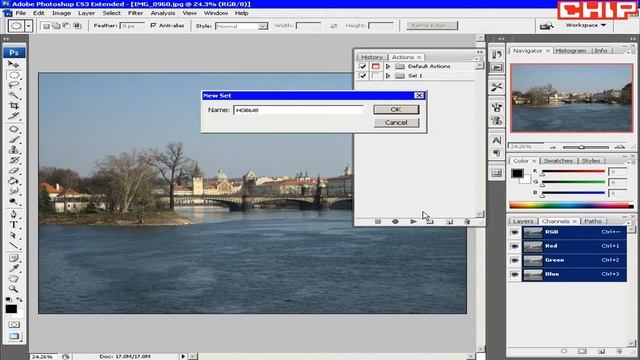Select the Paint Bucket tool

click(x=14, y=181)
